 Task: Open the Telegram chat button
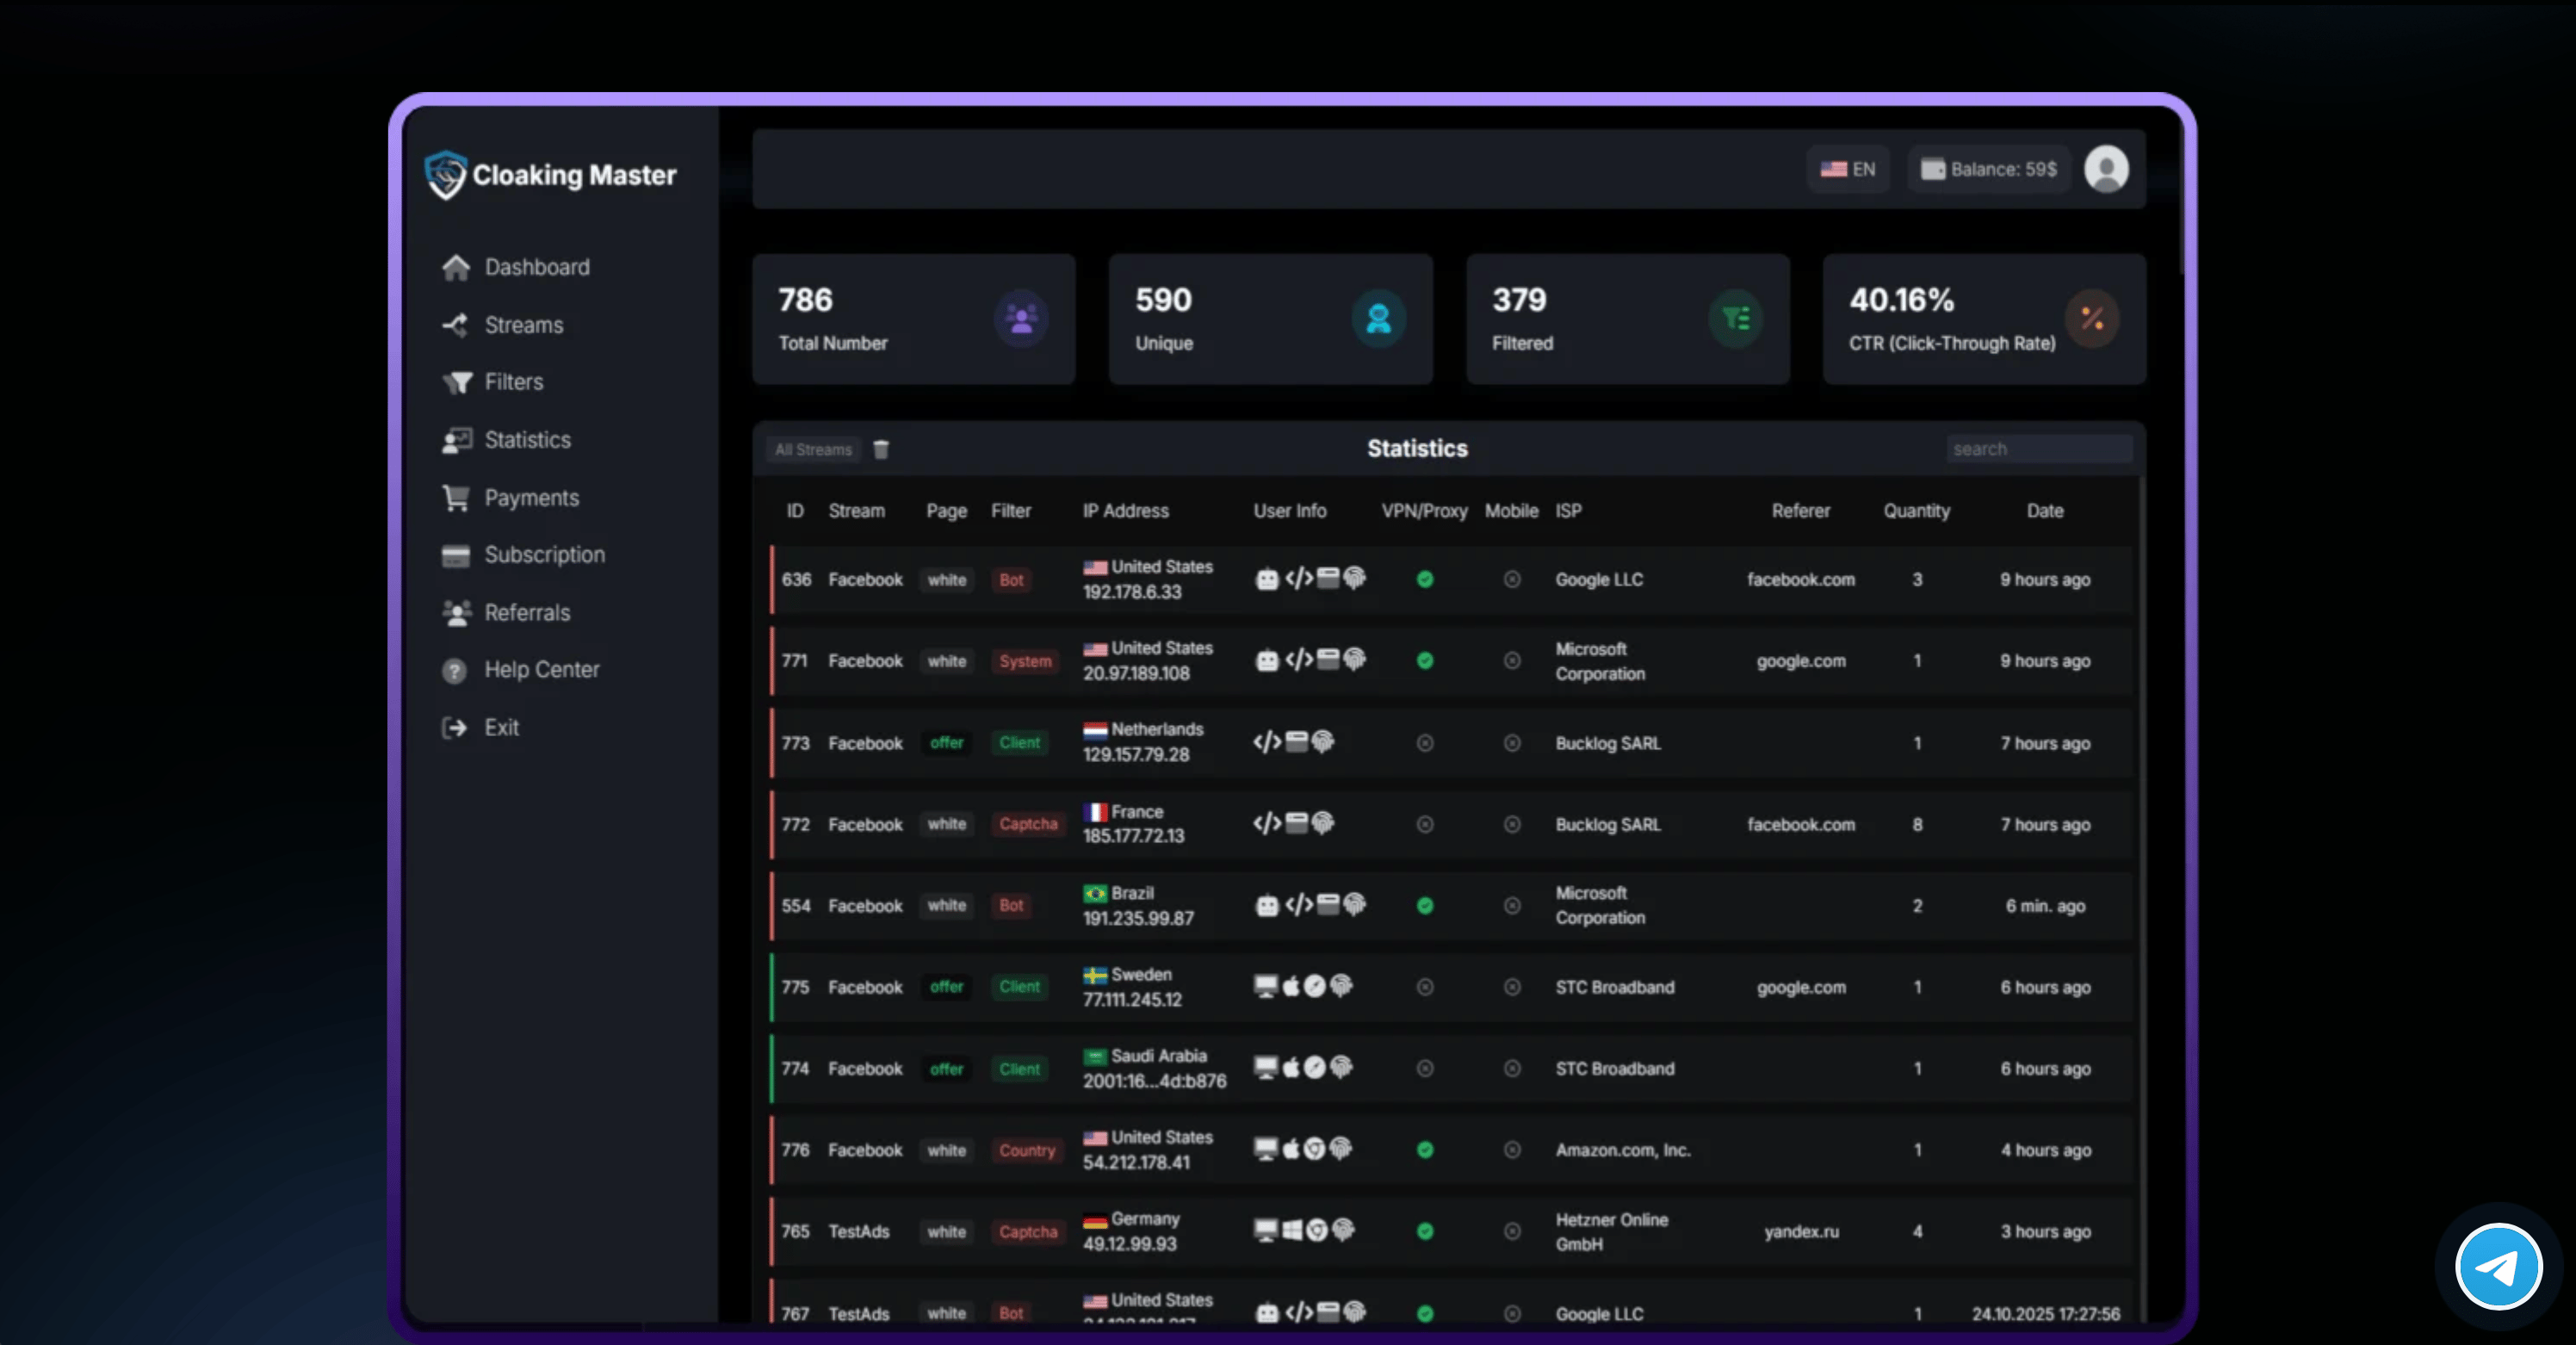click(x=2499, y=1266)
